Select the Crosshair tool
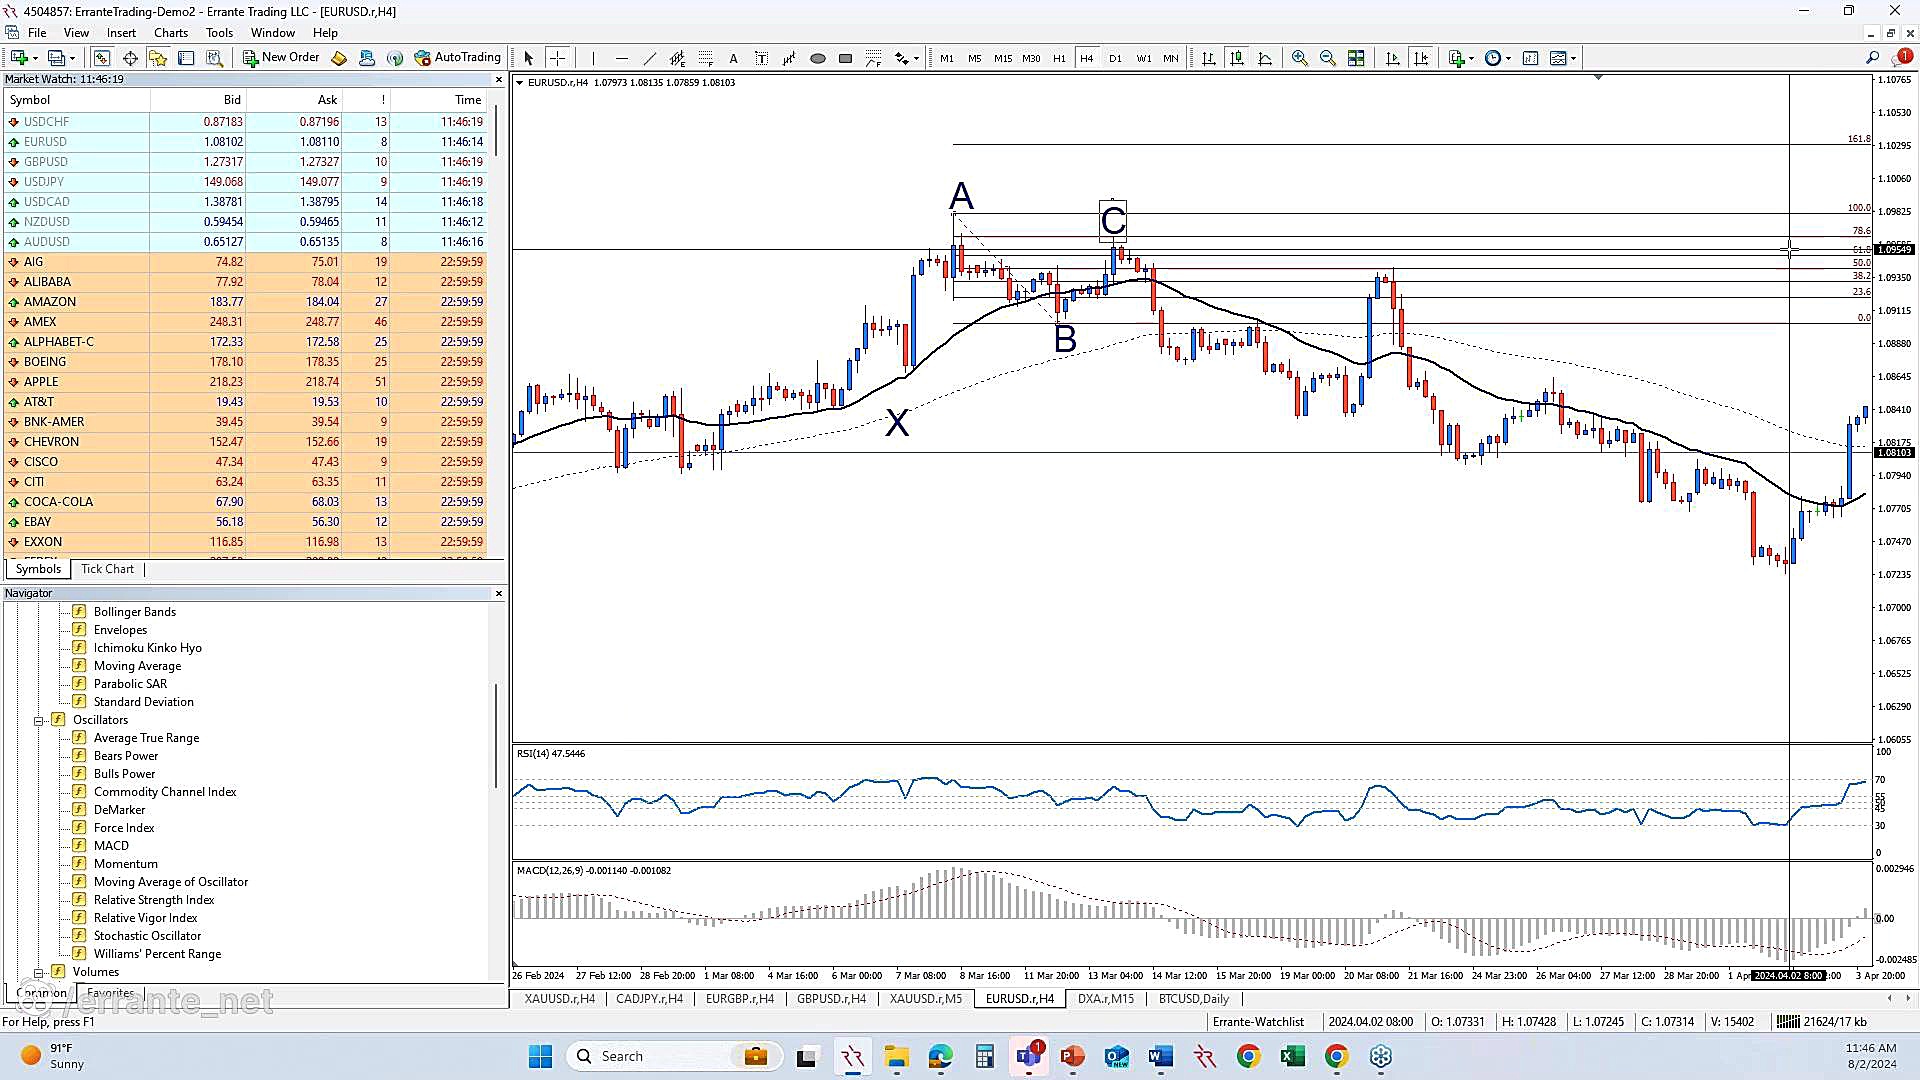Image resolution: width=1920 pixels, height=1080 pixels. point(557,58)
